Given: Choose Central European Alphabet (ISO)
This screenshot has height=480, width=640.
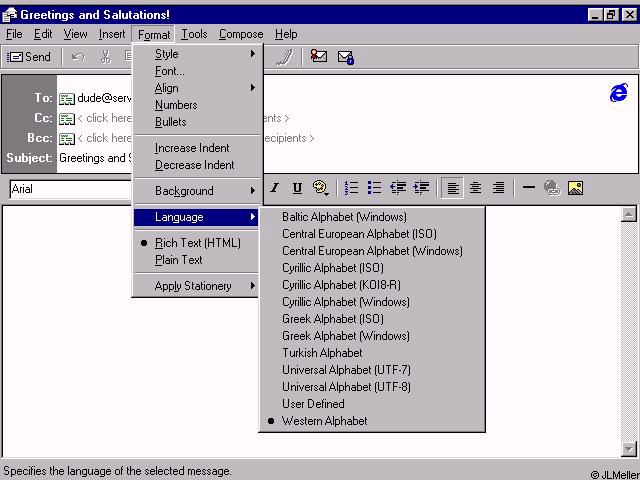Looking at the screenshot, I should [372, 234].
